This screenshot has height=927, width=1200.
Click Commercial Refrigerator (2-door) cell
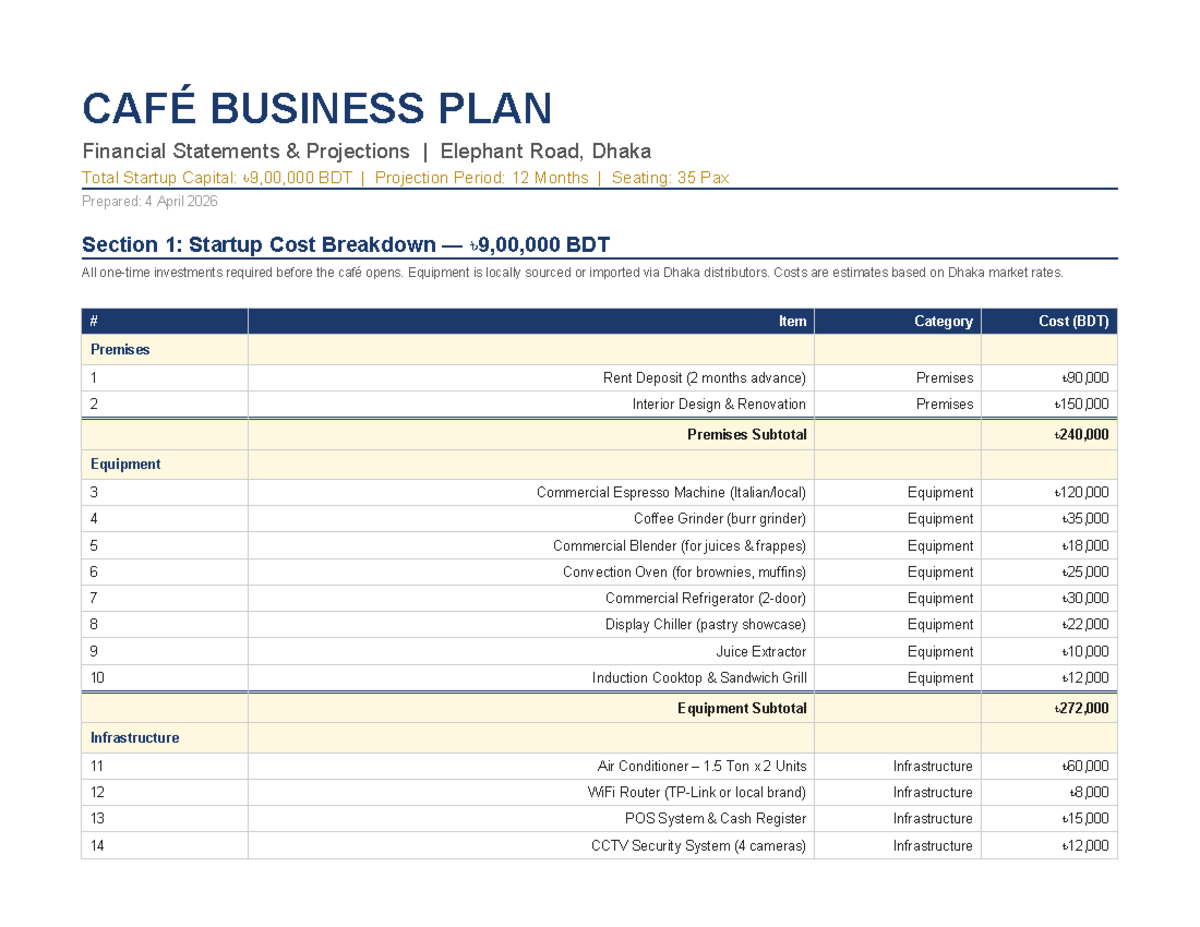click(x=531, y=598)
